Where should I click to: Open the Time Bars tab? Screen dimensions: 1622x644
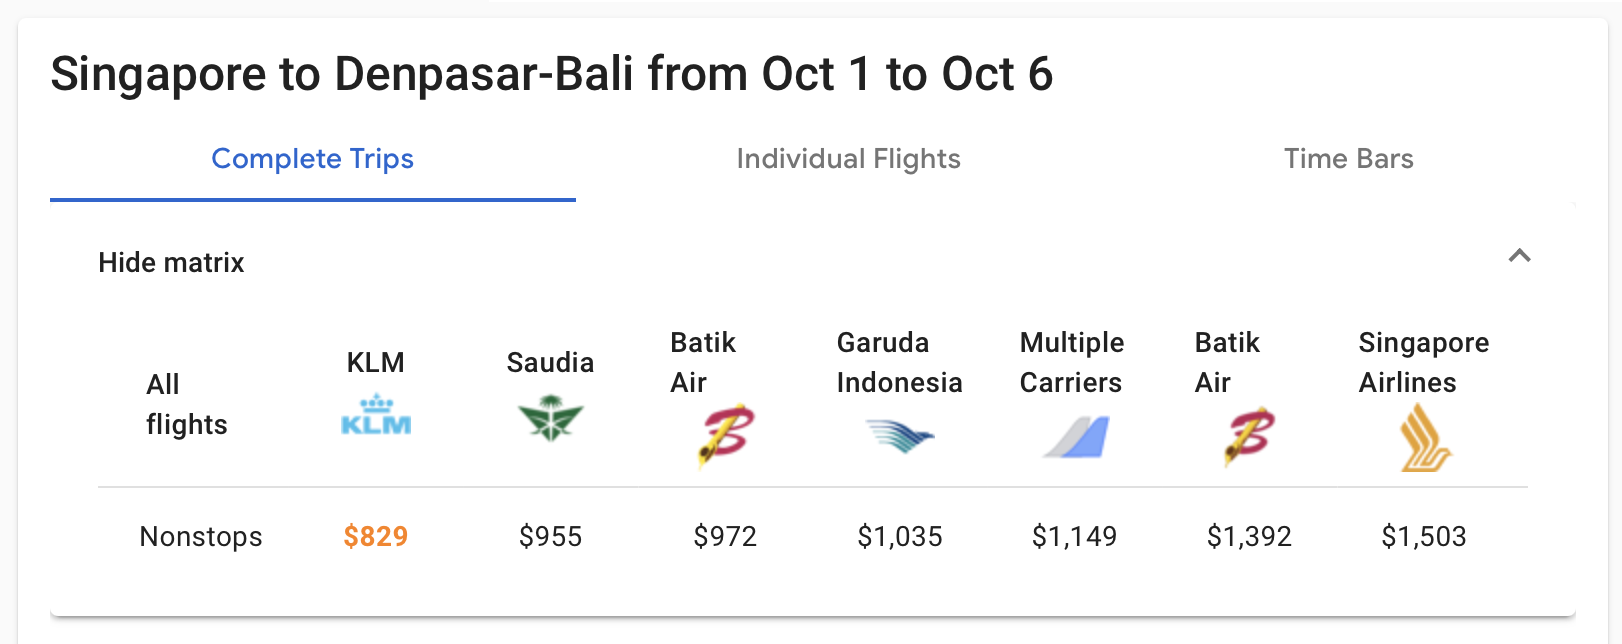[1348, 159]
